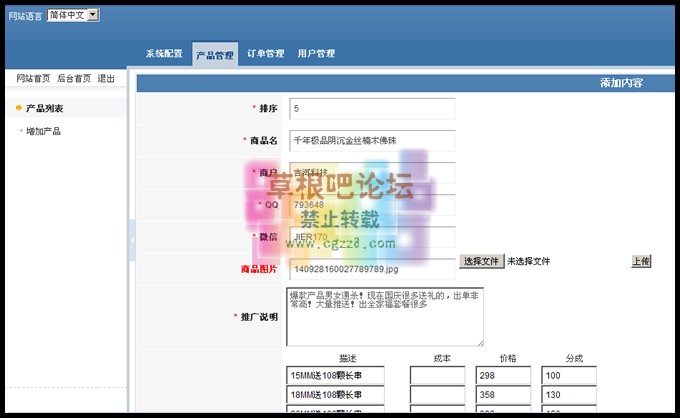Click the price field showing 358
The image size is (680, 418).
(503, 395)
